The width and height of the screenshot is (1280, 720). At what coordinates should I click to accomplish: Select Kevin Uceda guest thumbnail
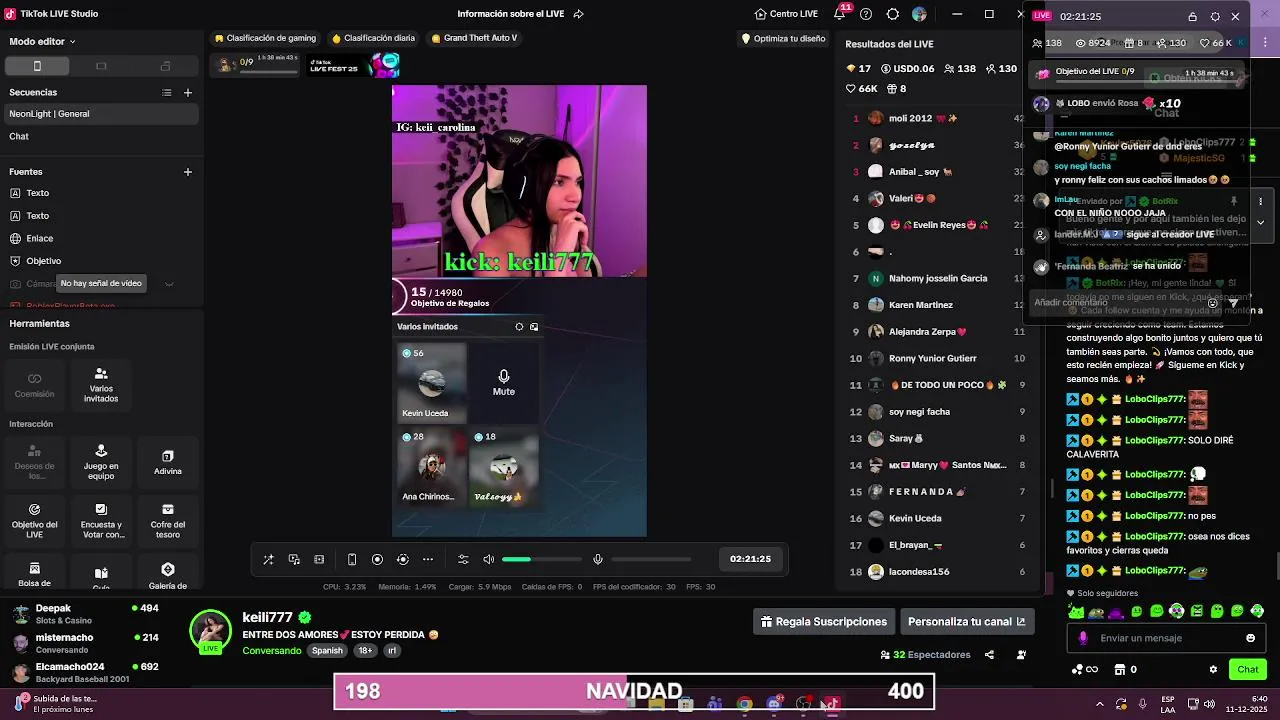(x=432, y=383)
